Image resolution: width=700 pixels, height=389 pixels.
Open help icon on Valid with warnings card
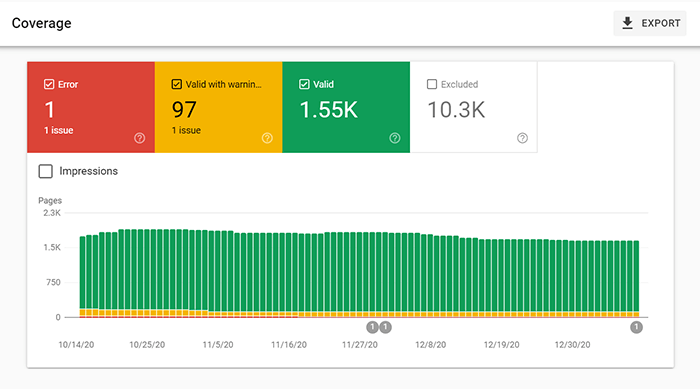(267, 138)
